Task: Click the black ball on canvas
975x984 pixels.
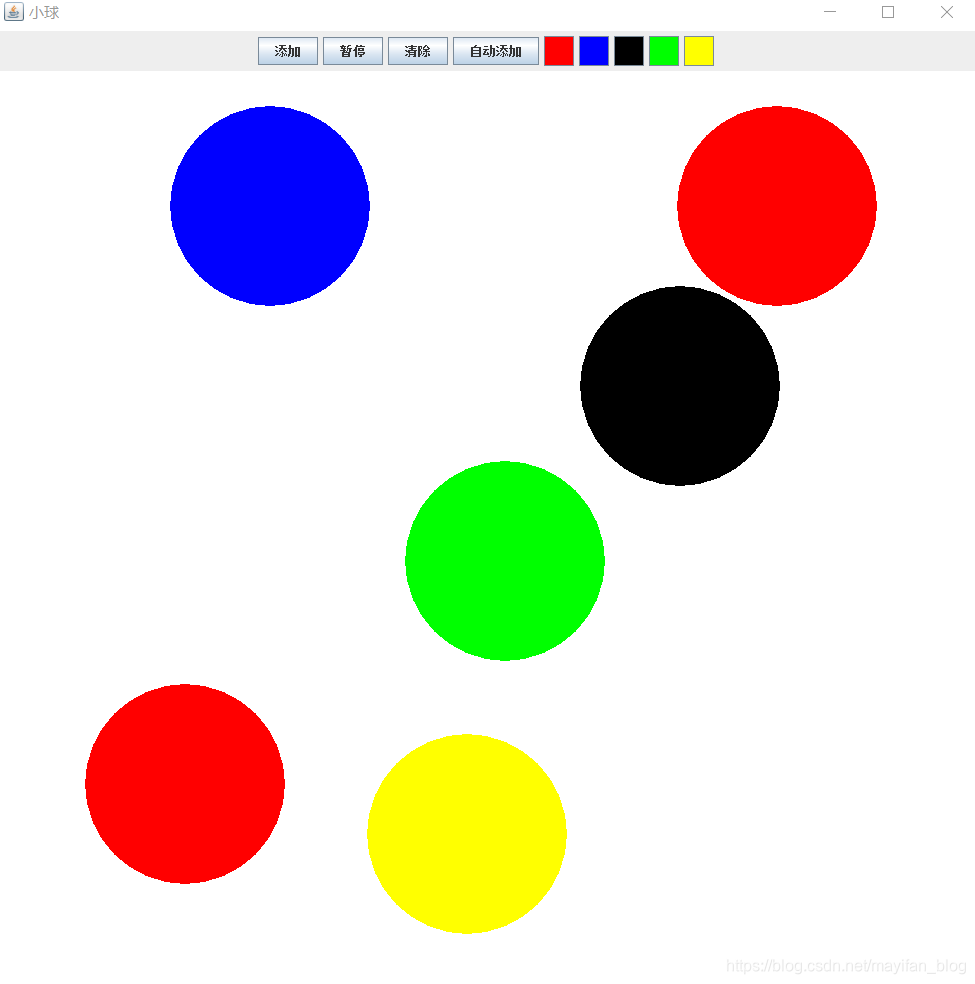Action: tap(680, 386)
